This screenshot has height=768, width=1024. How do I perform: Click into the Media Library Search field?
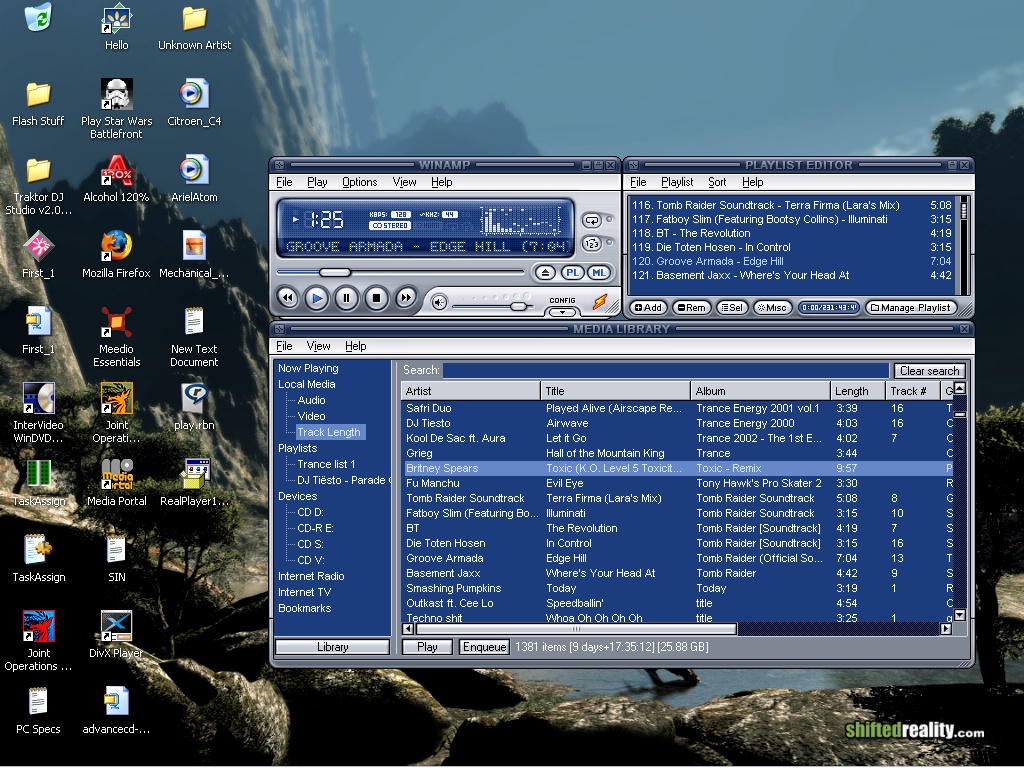(665, 370)
